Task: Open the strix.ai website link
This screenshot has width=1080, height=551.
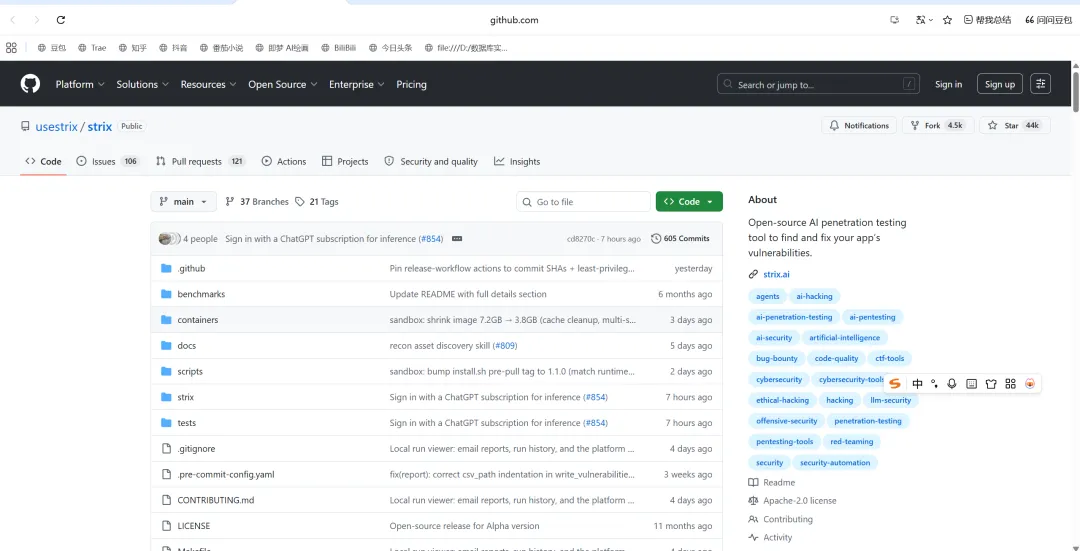Action: point(776,274)
